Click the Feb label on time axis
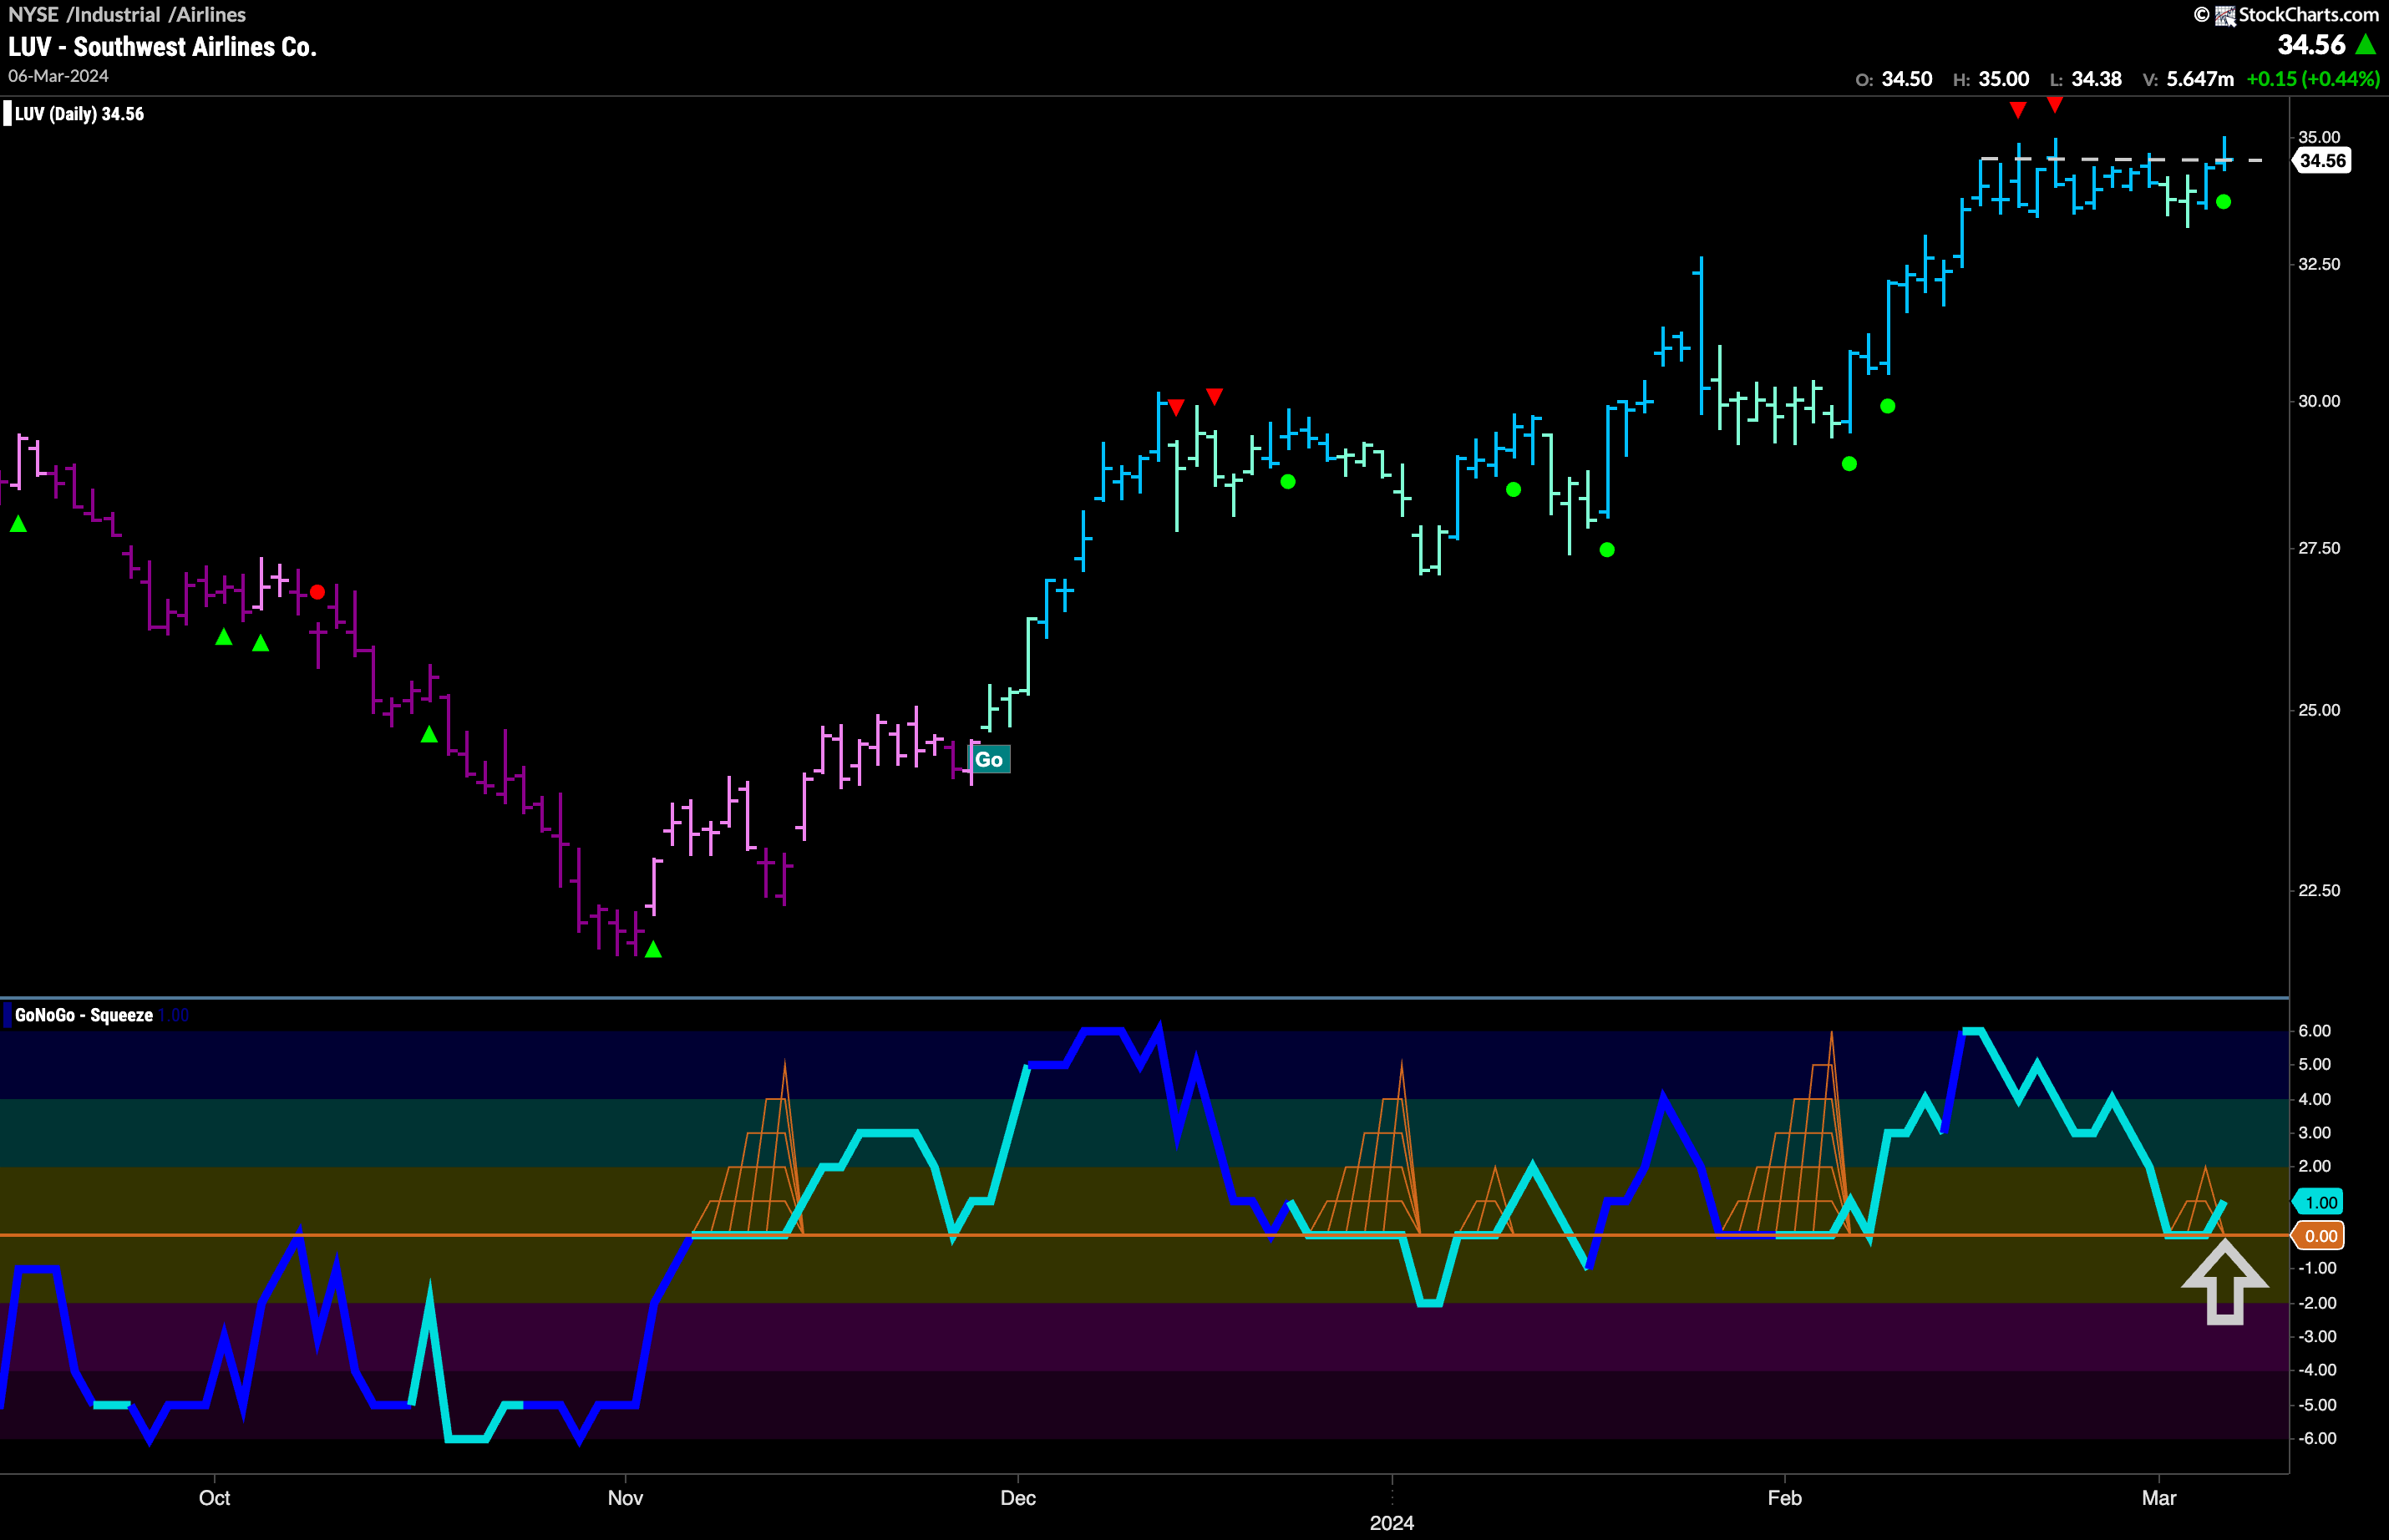Screen dimensions: 2389x1540 pos(1784,1498)
